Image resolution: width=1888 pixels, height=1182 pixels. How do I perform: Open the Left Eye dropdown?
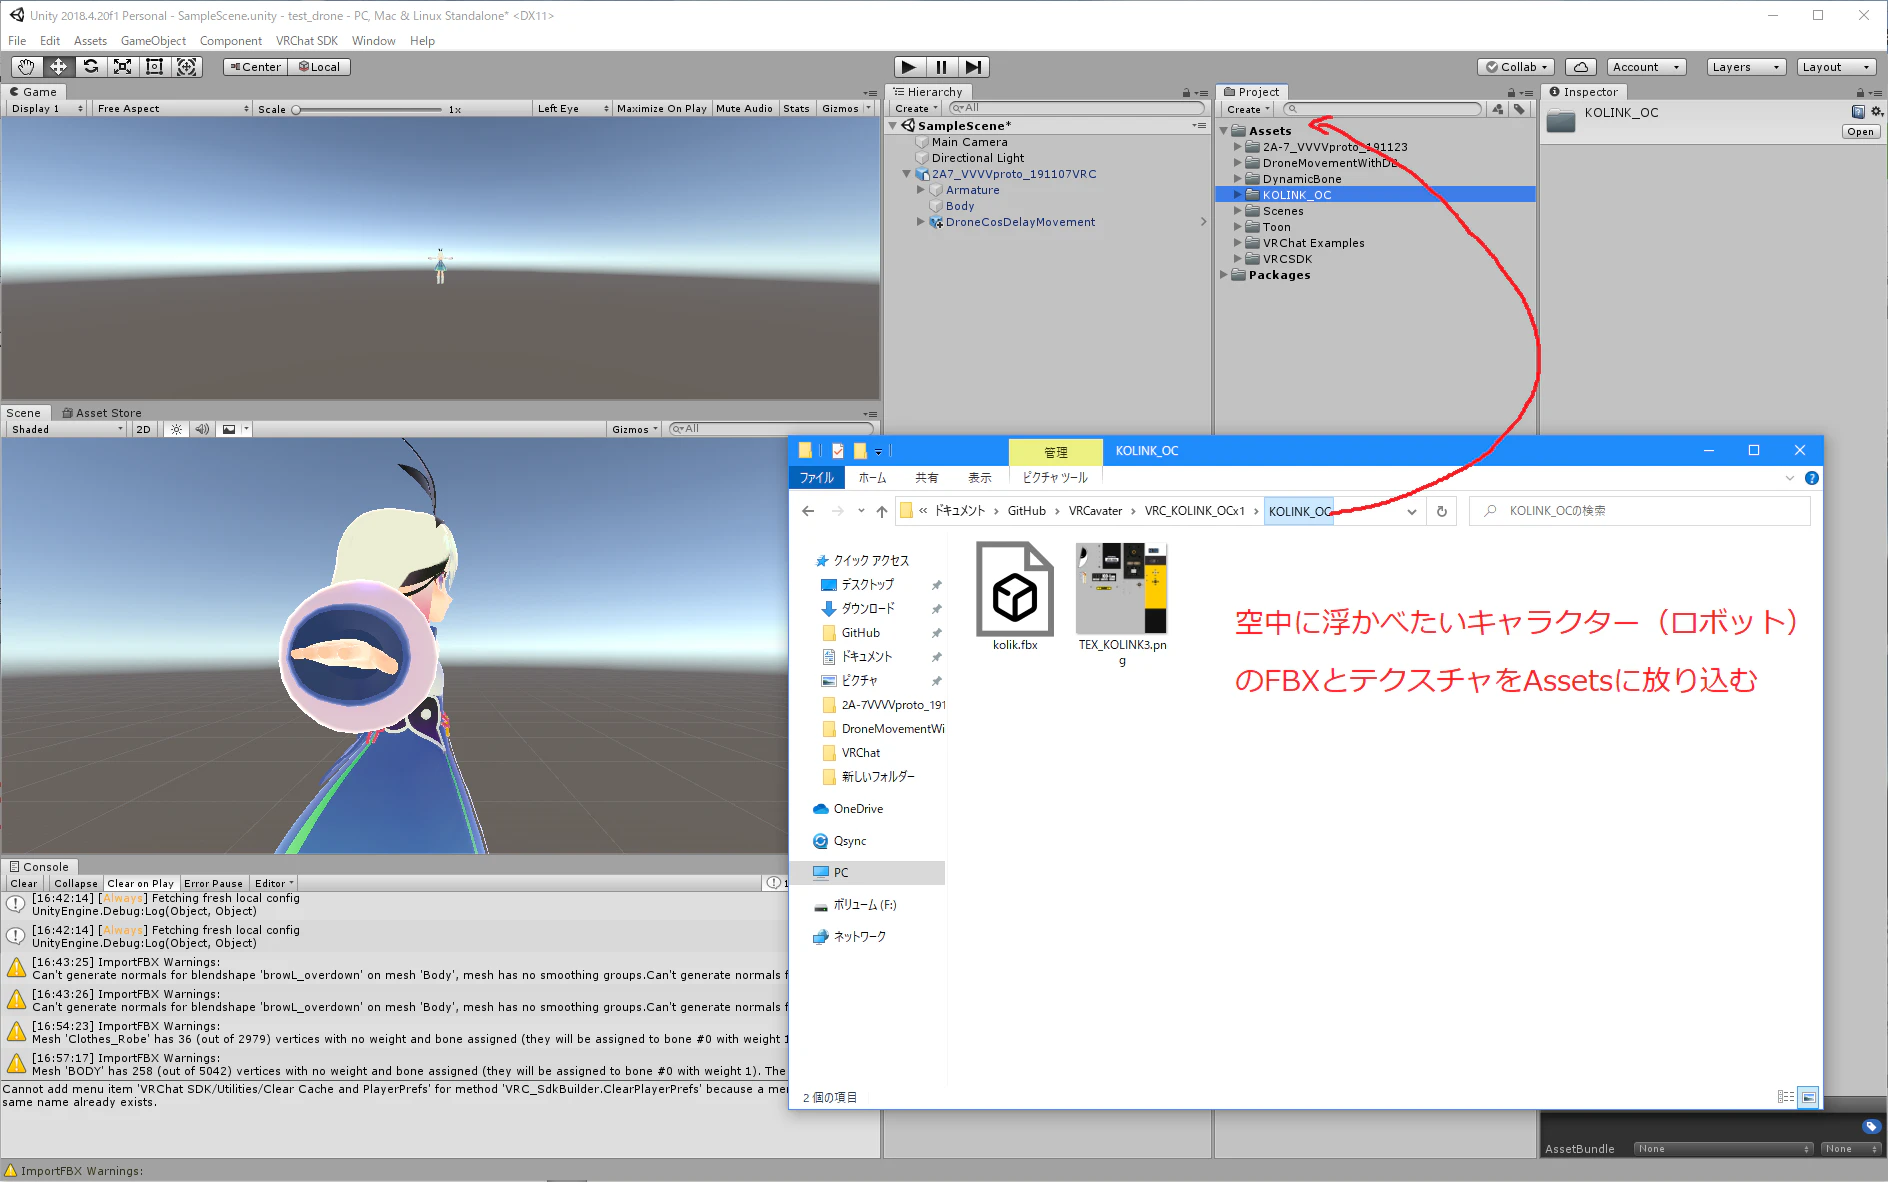click(572, 109)
